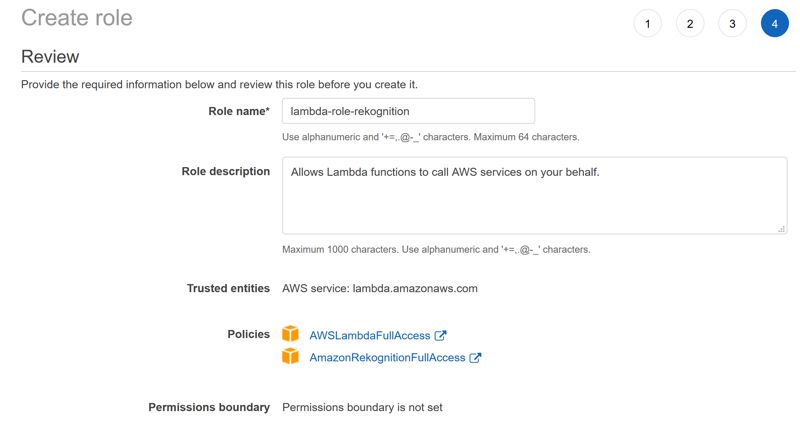This screenshot has width=800, height=424.
Task: Click the description text area resize handle
Action: tap(781, 229)
